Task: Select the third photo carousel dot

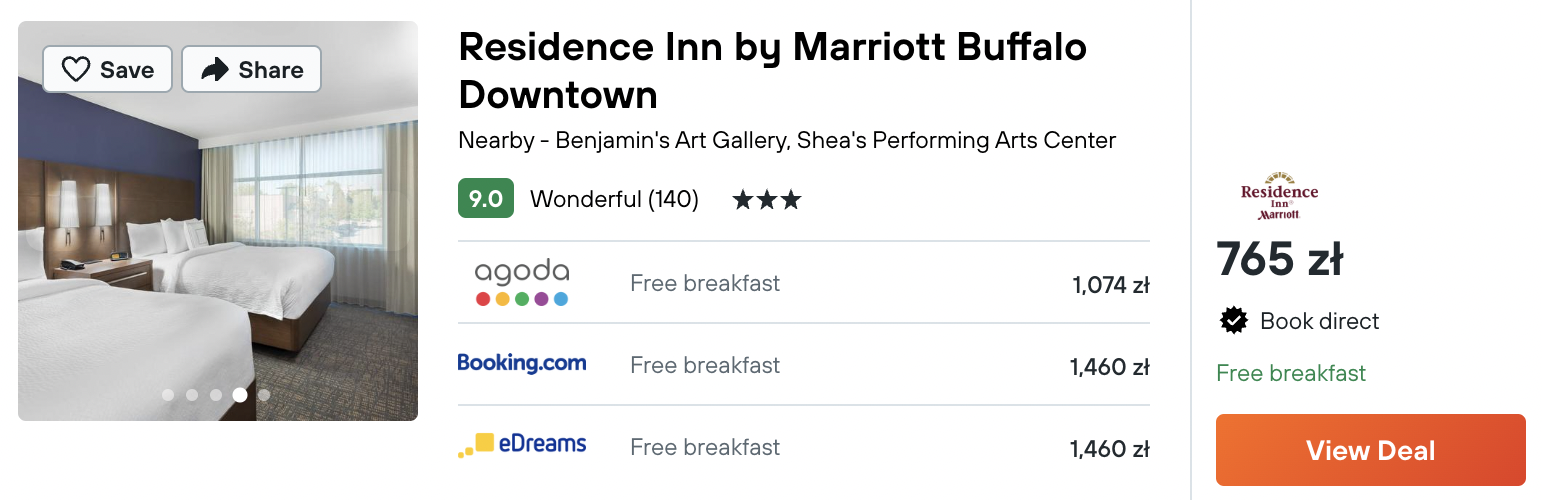Action: [216, 395]
